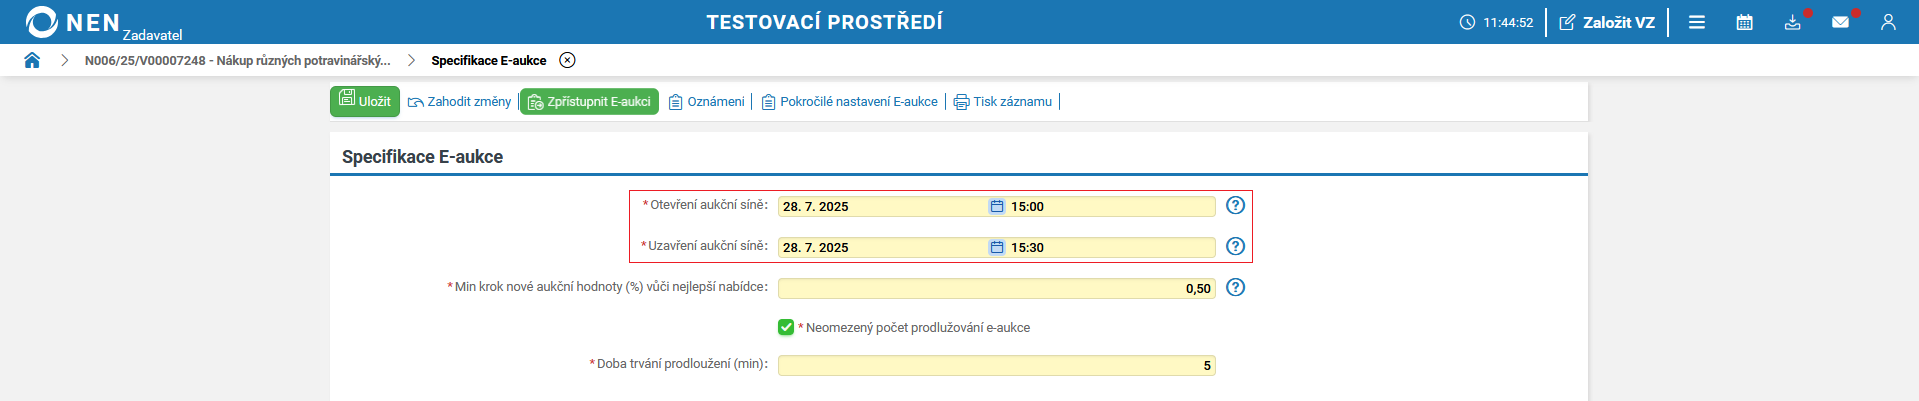Open date picker for Uzavření aukční síně

click(996, 247)
